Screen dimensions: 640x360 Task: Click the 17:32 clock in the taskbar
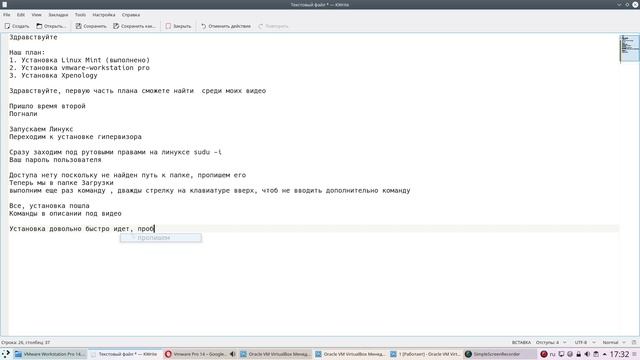(619, 354)
